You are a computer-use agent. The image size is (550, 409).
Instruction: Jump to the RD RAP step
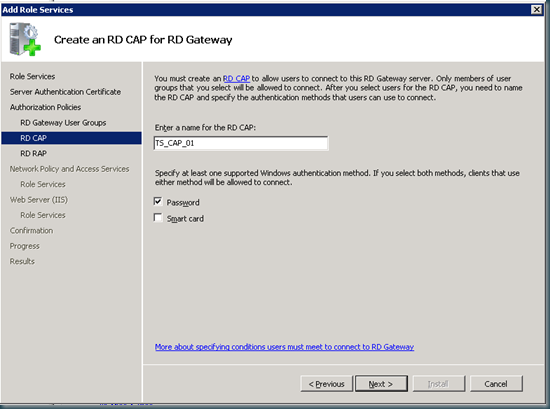[33, 154]
